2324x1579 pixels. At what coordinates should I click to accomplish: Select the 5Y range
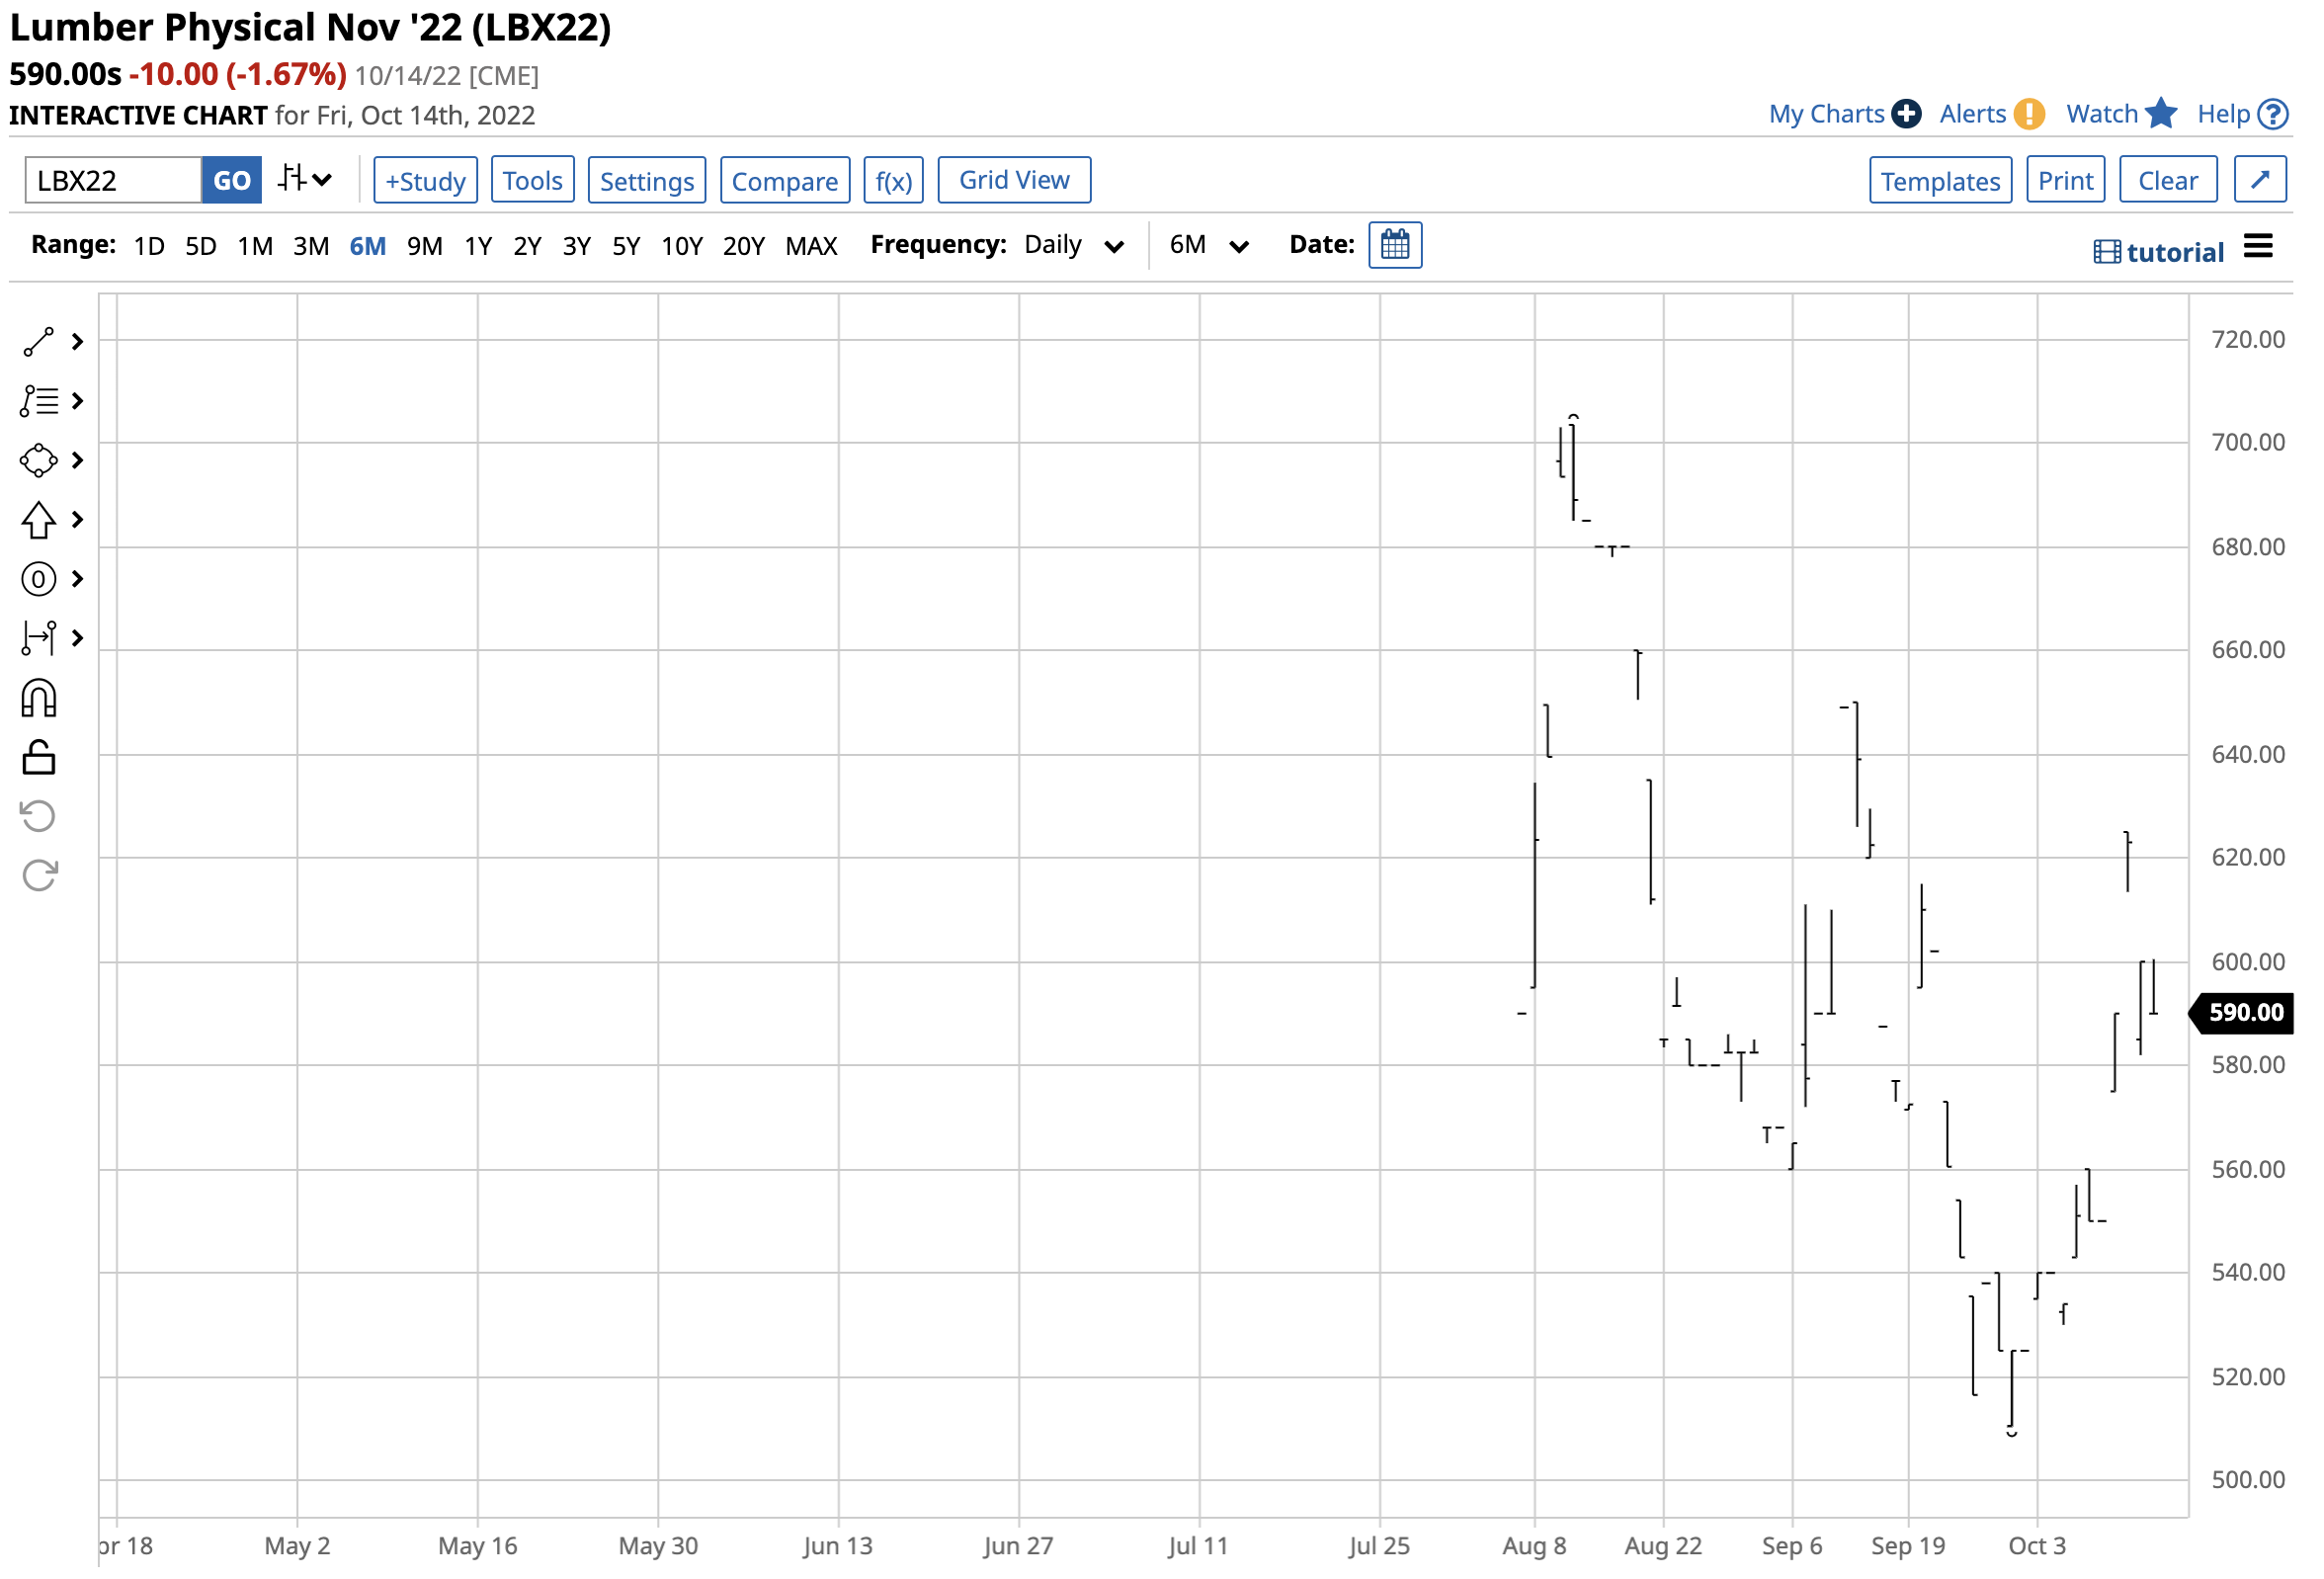point(626,246)
